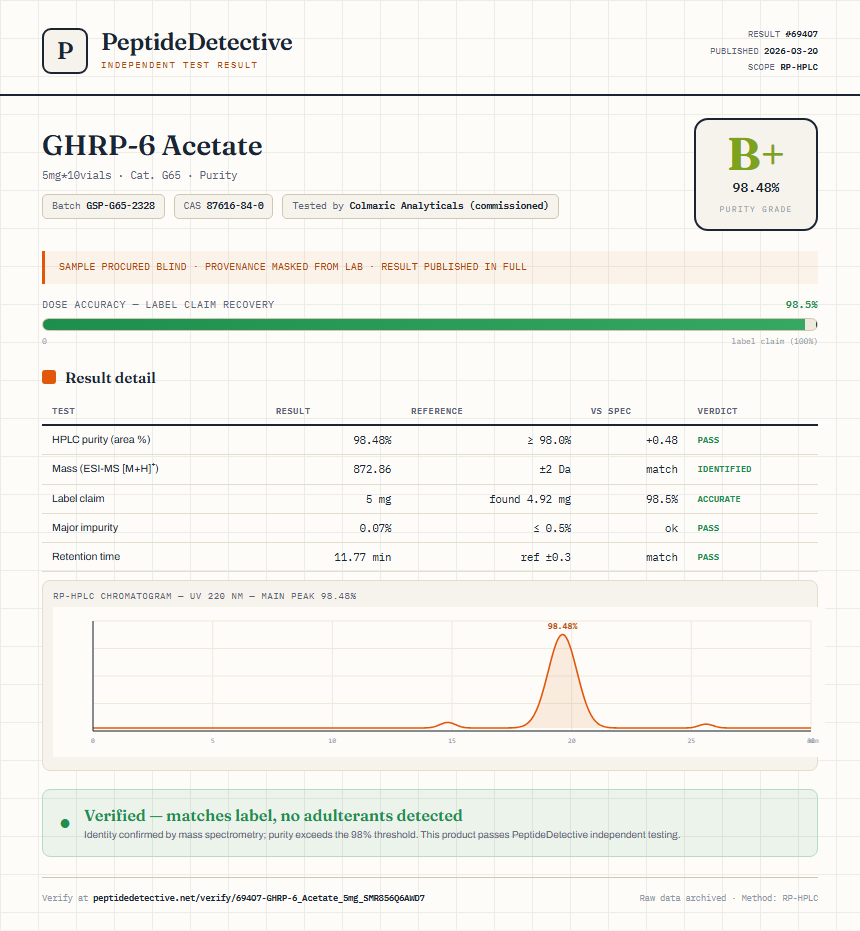The image size is (860, 931).
Task: Click the HPLC purity (area %) row label
Action: point(101,439)
